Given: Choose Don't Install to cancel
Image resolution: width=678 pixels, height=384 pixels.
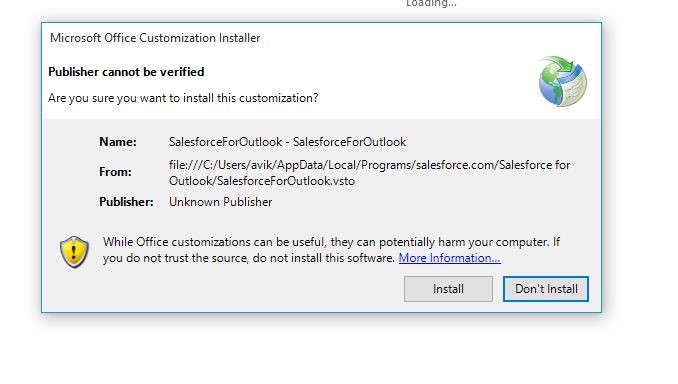Looking at the screenshot, I should pyautogui.click(x=546, y=289).
